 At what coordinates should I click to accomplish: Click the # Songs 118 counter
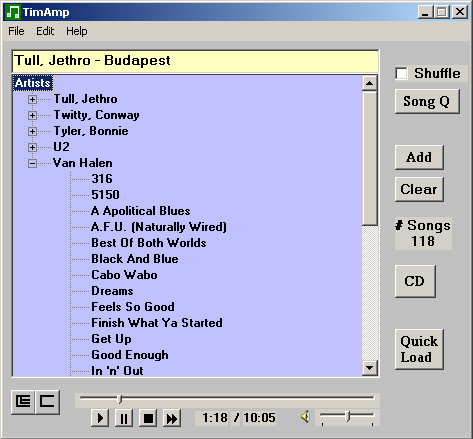click(x=423, y=233)
